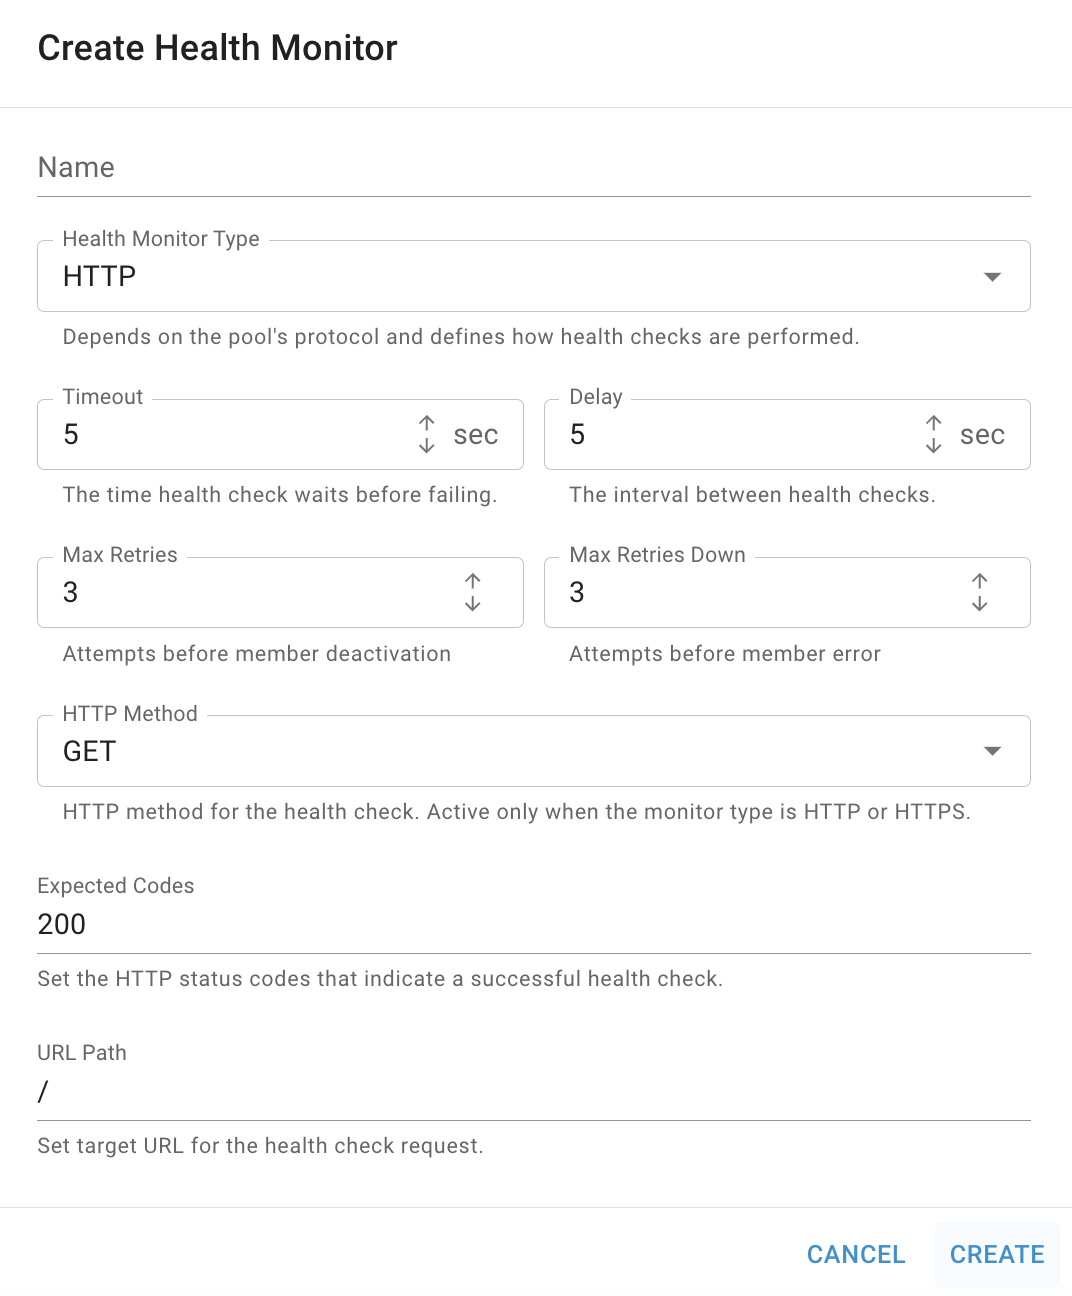The height and width of the screenshot is (1296, 1072).
Task: Click the Timeout decrease arrow
Action: tap(427, 445)
